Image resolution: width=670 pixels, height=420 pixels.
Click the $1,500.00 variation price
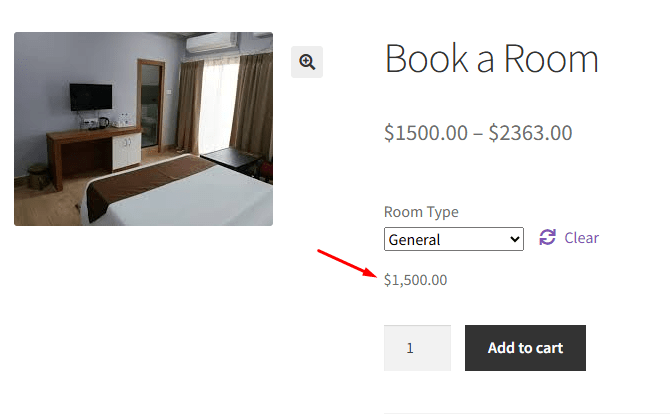pos(415,280)
